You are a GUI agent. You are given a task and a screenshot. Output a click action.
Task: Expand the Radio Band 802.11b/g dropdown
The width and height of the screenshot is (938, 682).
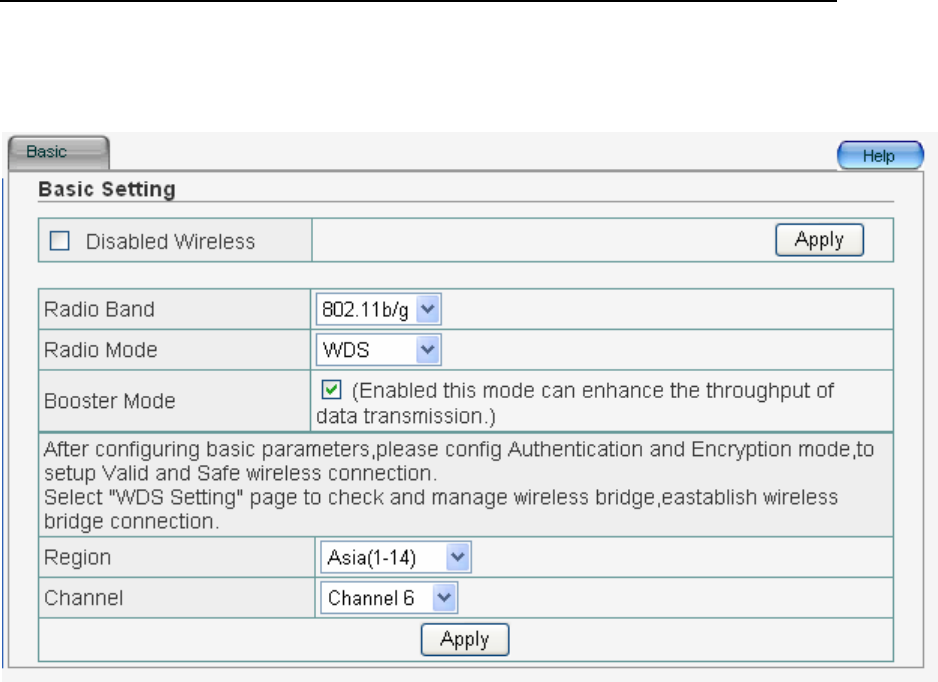pyautogui.click(x=379, y=308)
